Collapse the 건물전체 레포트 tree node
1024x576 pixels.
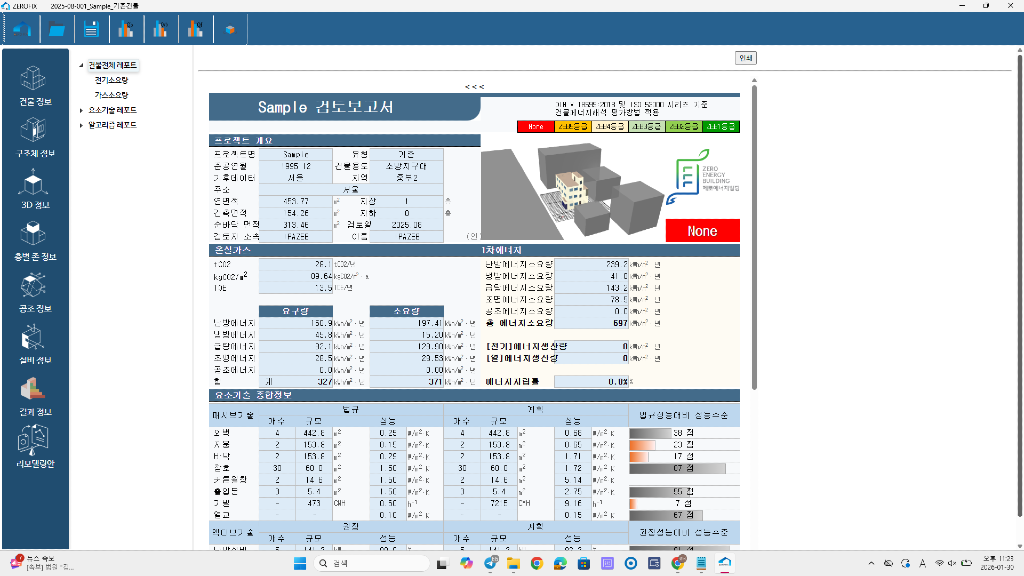tap(81, 65)
